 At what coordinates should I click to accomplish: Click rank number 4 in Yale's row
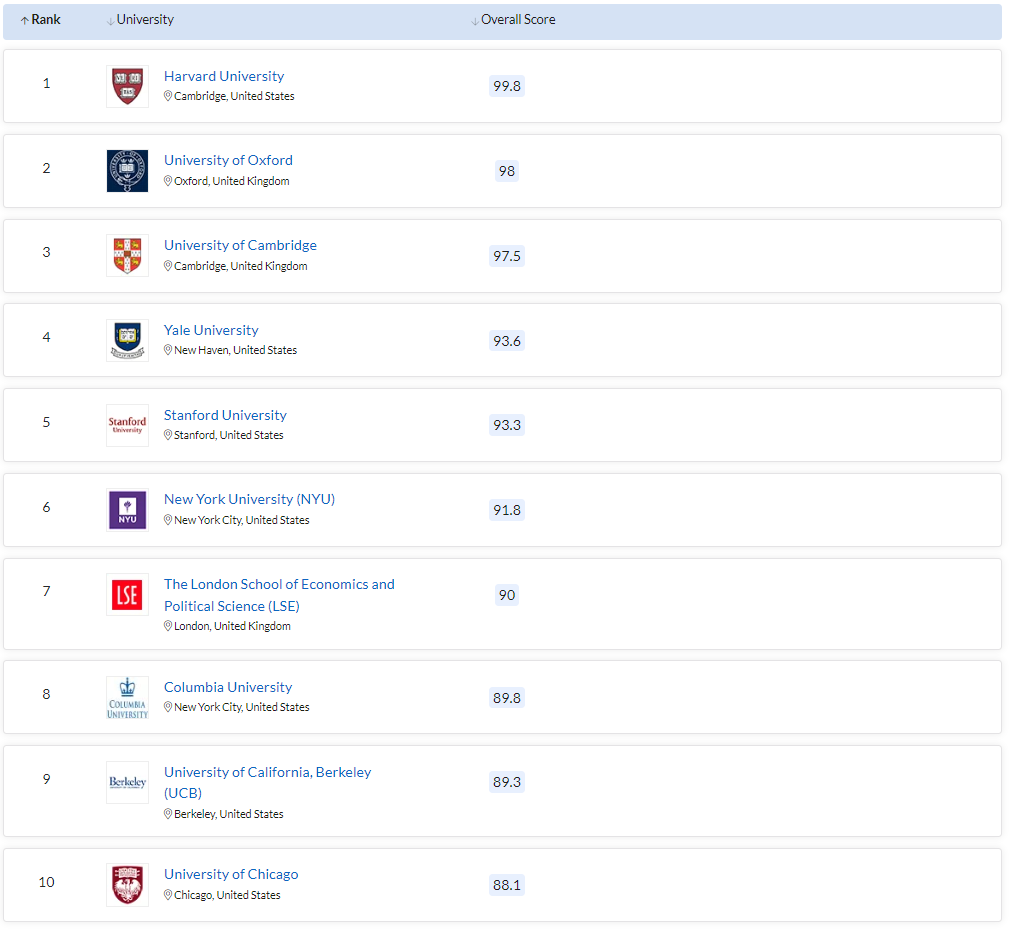pyautogui.click(x=46, y=337)
